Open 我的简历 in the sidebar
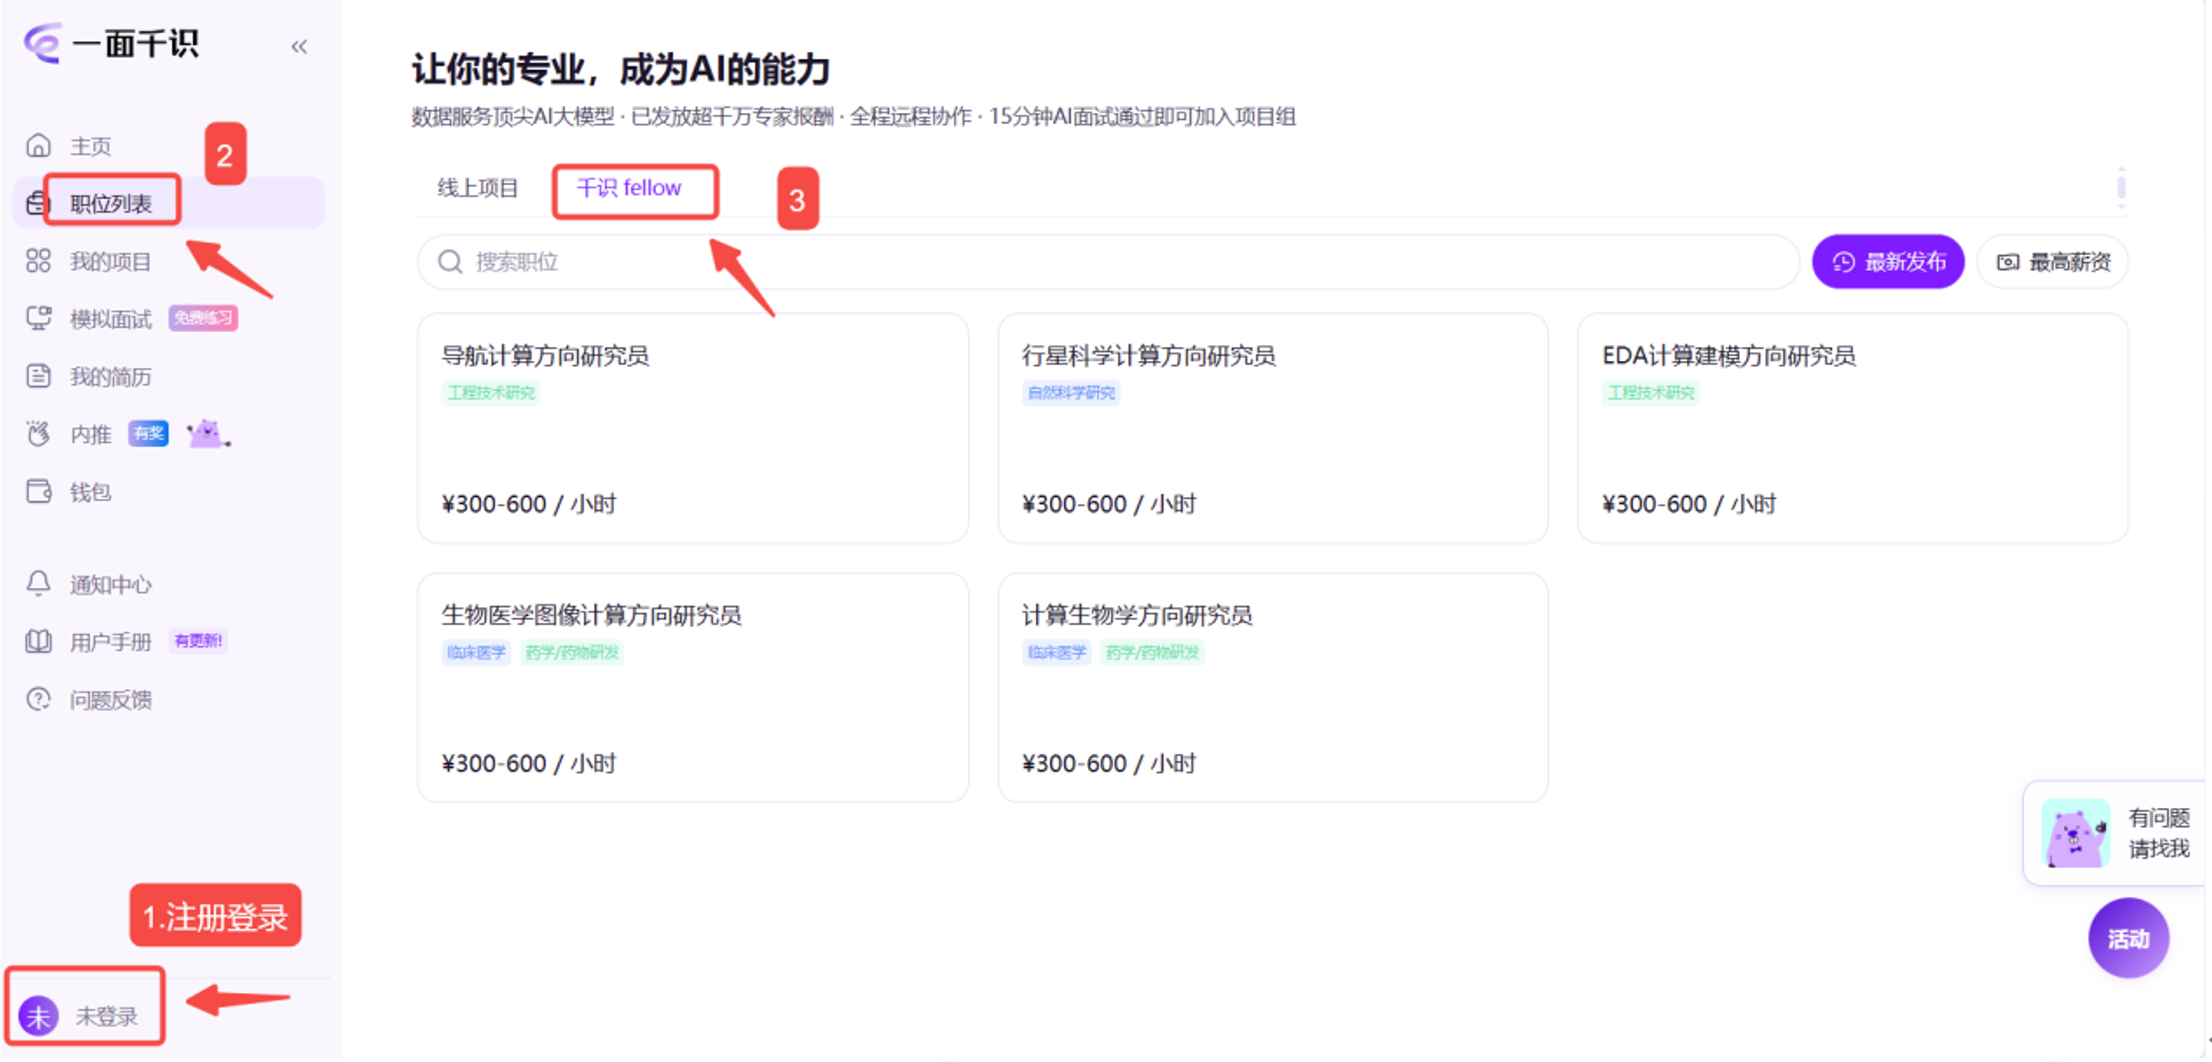2212x1062 pixels. (x=110, y=377)
